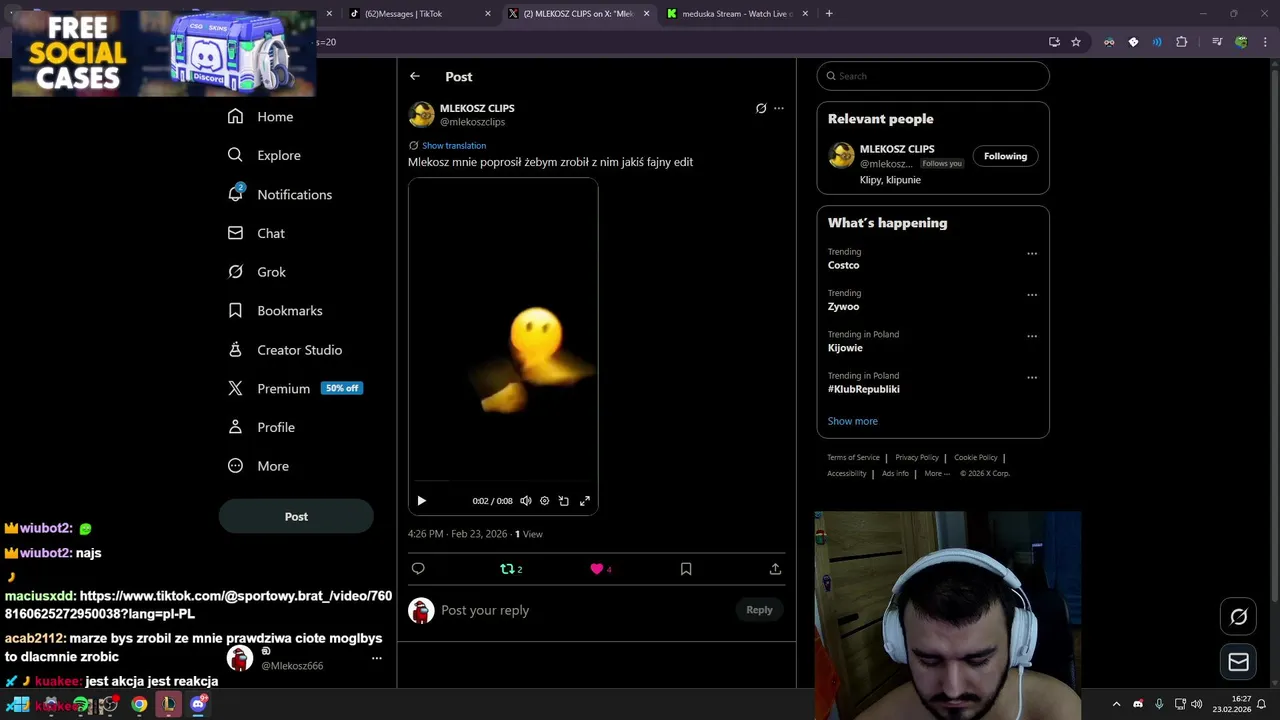Open the Home page in sidebar

[x=260, y=117]
